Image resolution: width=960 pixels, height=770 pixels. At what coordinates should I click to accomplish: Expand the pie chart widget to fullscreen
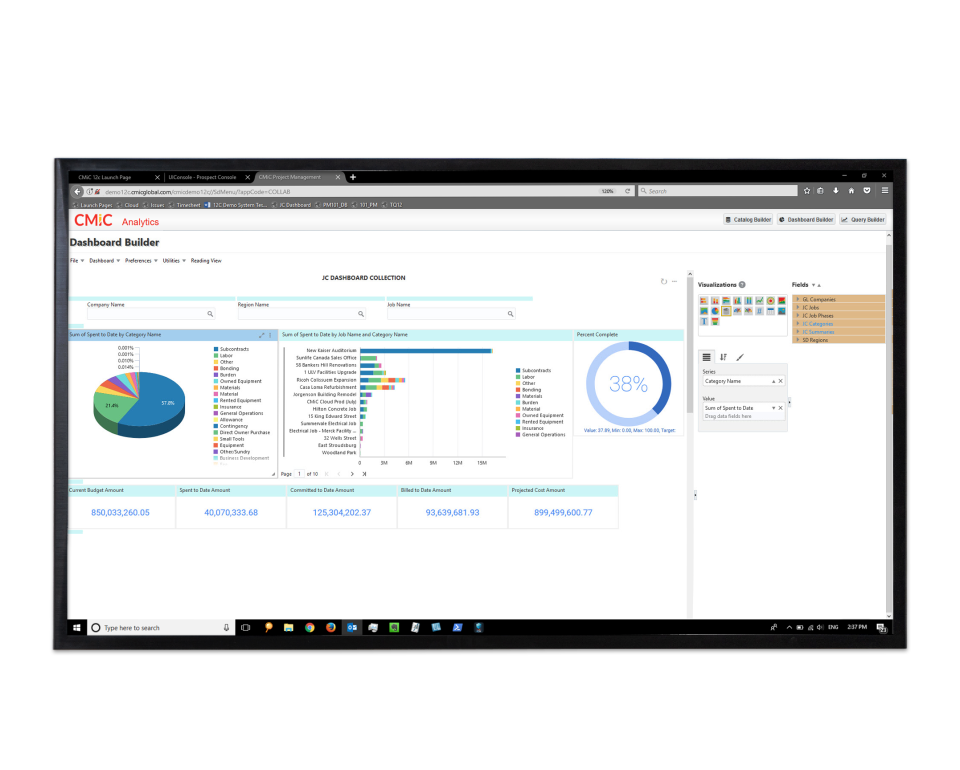coord(261,335)
